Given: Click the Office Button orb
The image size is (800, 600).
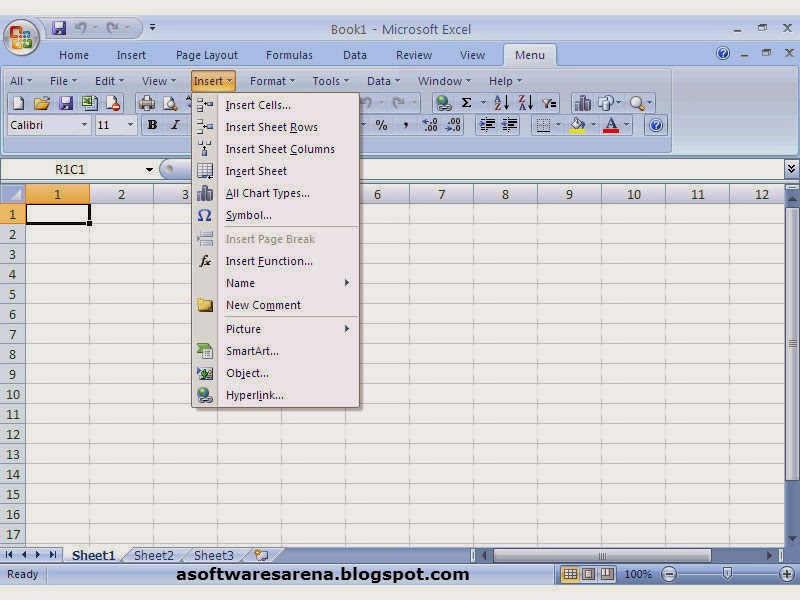Looking at the screenshot, I should click(x=21, y=37).
